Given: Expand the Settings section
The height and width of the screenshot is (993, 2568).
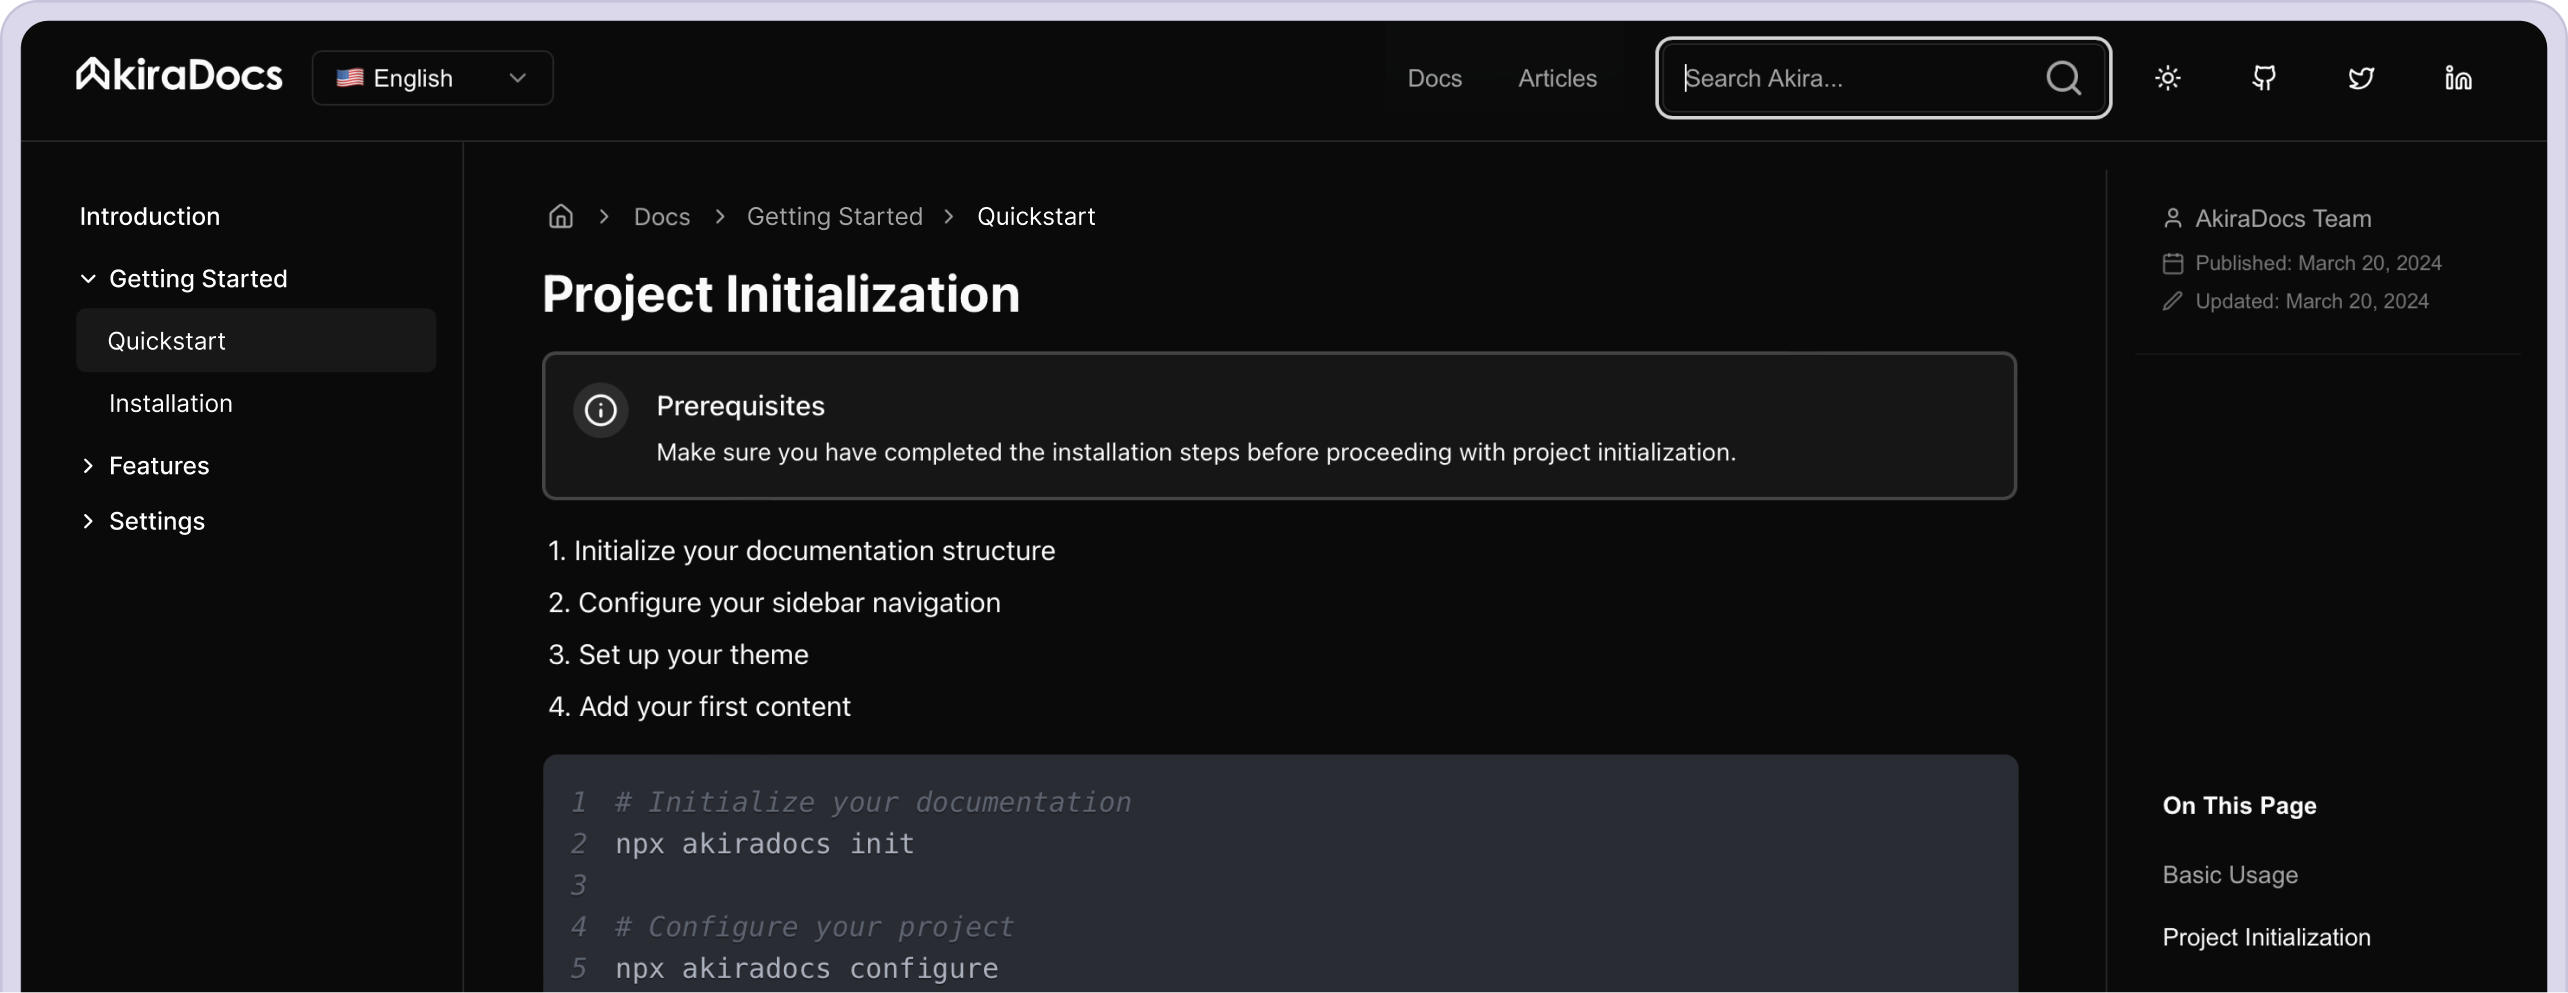Looking at the screenshot, I should (x=89, y=521).
